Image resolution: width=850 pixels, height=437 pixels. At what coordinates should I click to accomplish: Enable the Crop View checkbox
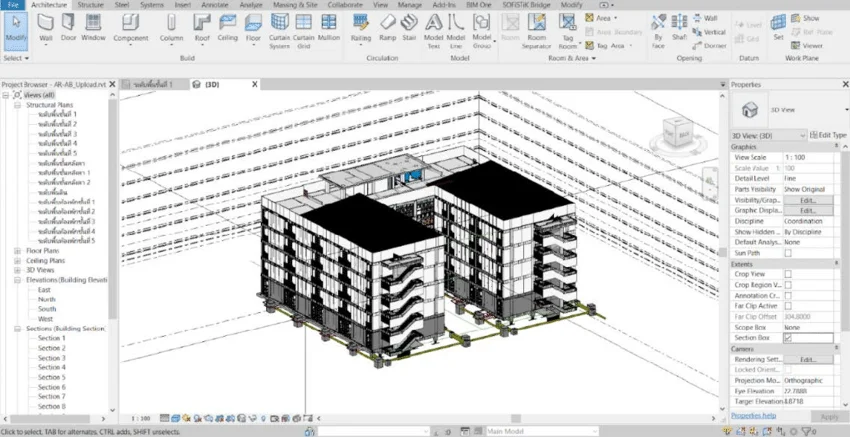788,274
